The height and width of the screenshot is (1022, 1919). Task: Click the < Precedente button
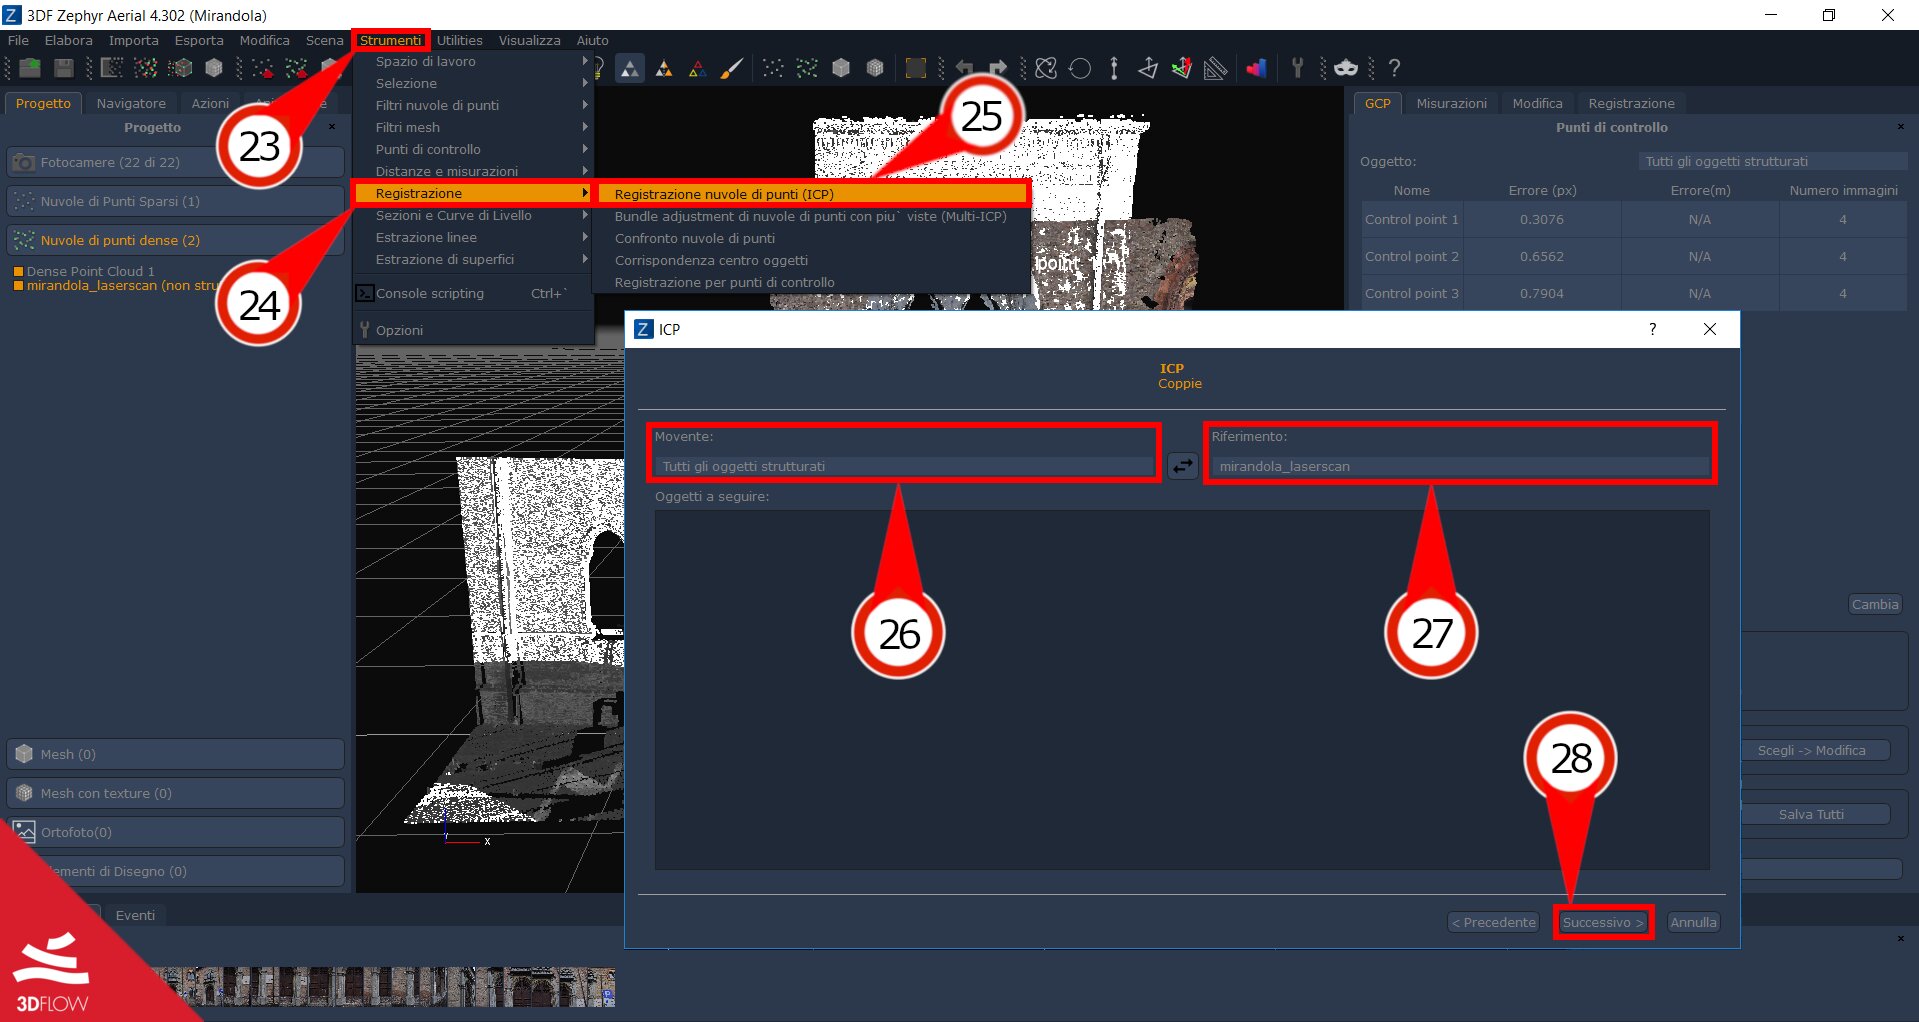[x=1493, y=922]
